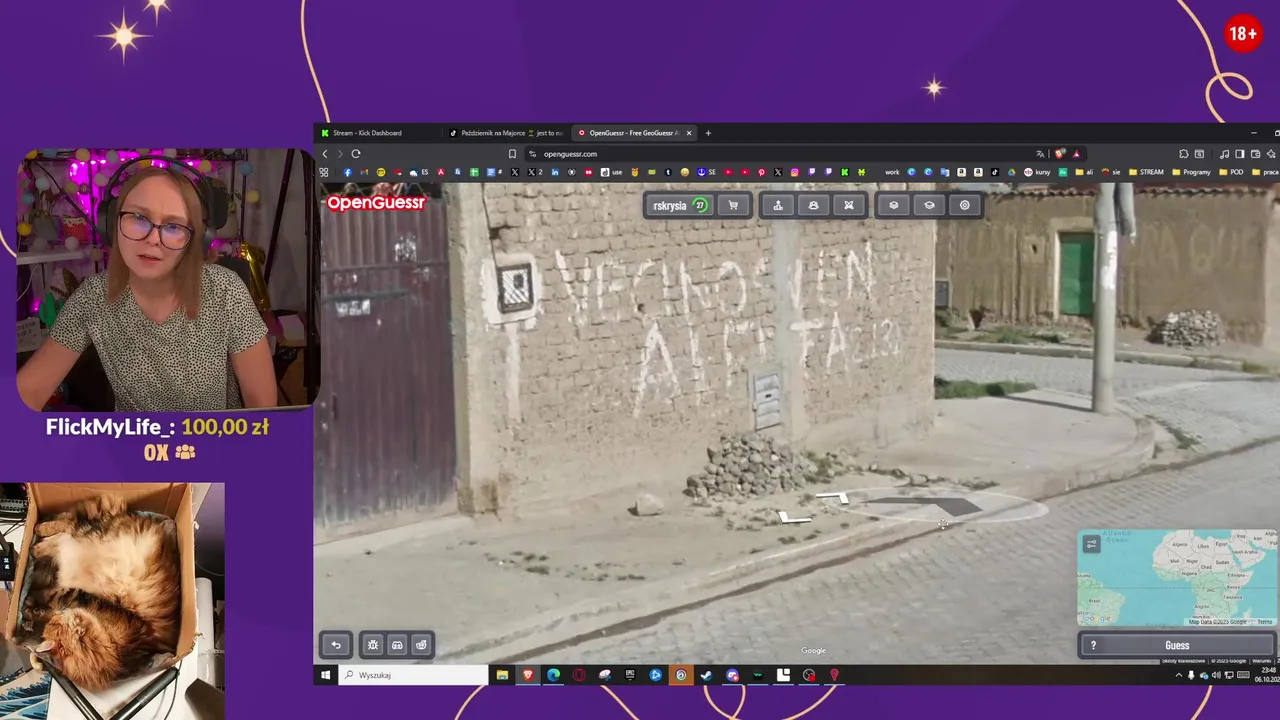Click the second stacked layers icon

tap(929, 205)
